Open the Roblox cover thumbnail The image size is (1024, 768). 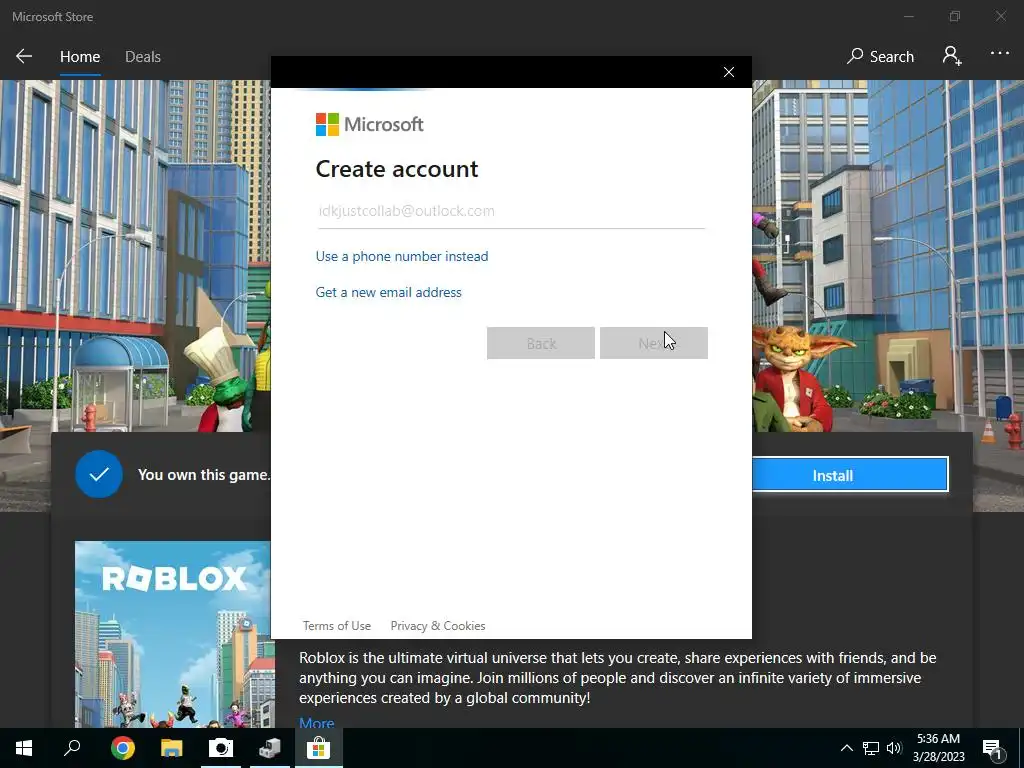pos(172,633)
